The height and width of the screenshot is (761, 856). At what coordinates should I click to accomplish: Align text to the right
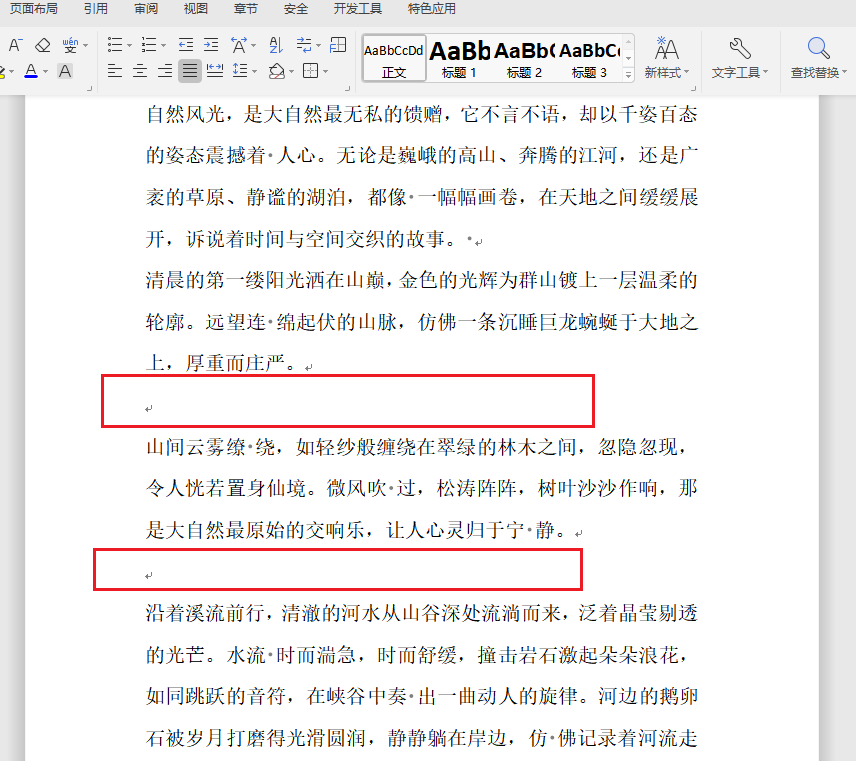tap(165, 71)
